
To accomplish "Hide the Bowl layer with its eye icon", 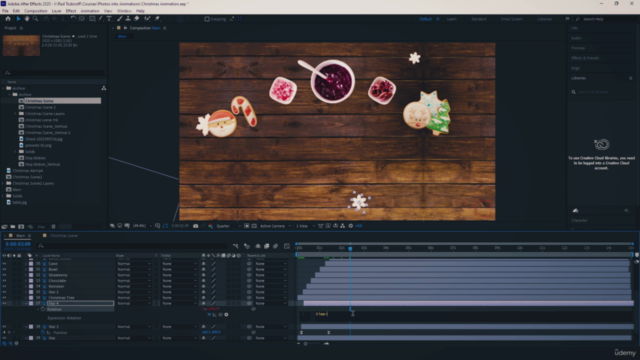I will (x=4, y=269).
